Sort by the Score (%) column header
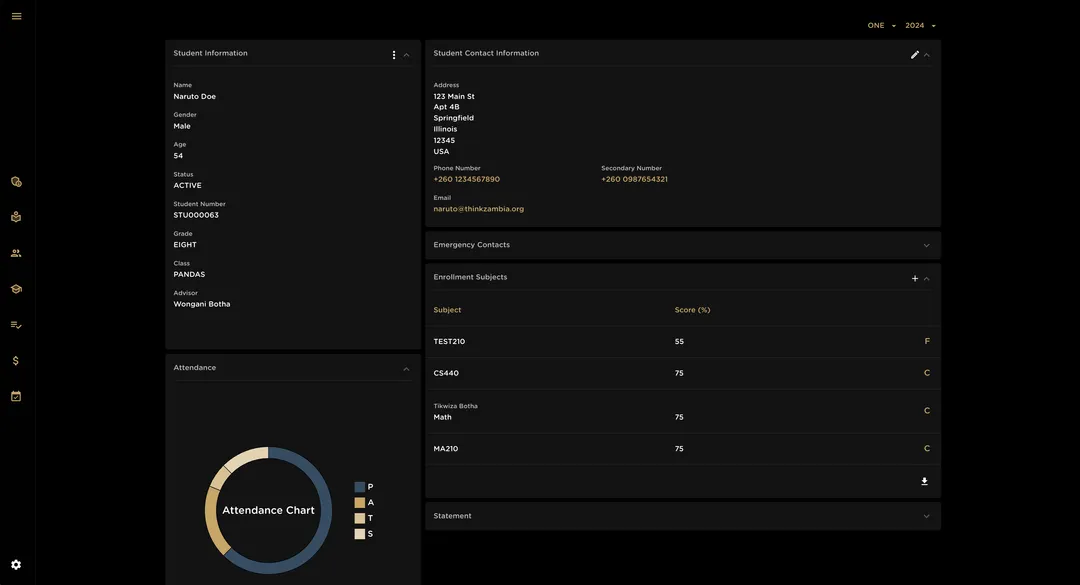This screenshot has height=585, width=1080. (692, 310)
